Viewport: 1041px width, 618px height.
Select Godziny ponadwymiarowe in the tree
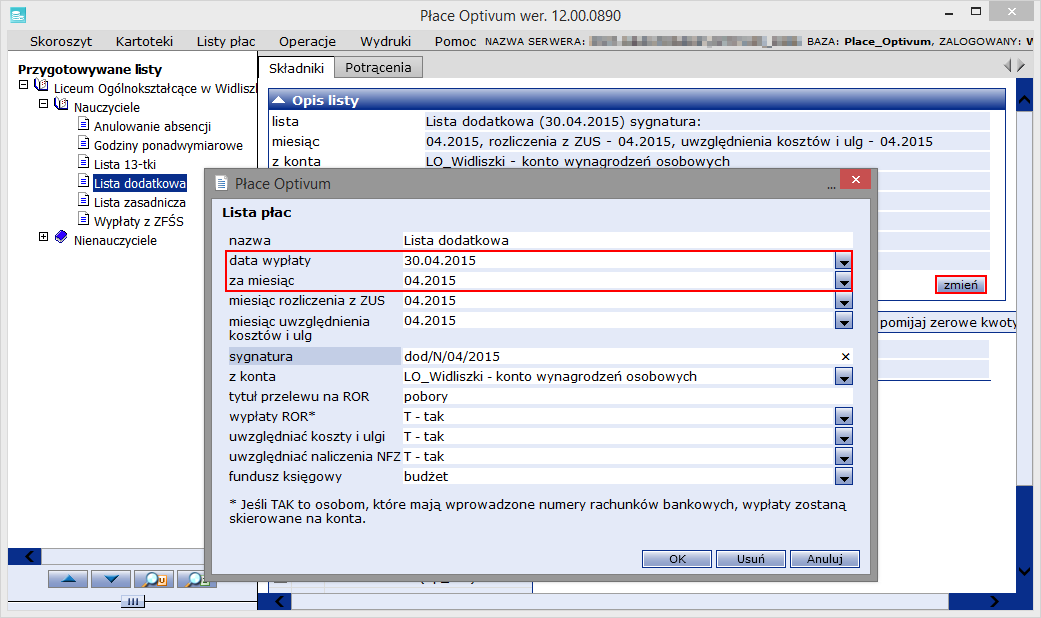pyautogui.click(x=169, y=145)
